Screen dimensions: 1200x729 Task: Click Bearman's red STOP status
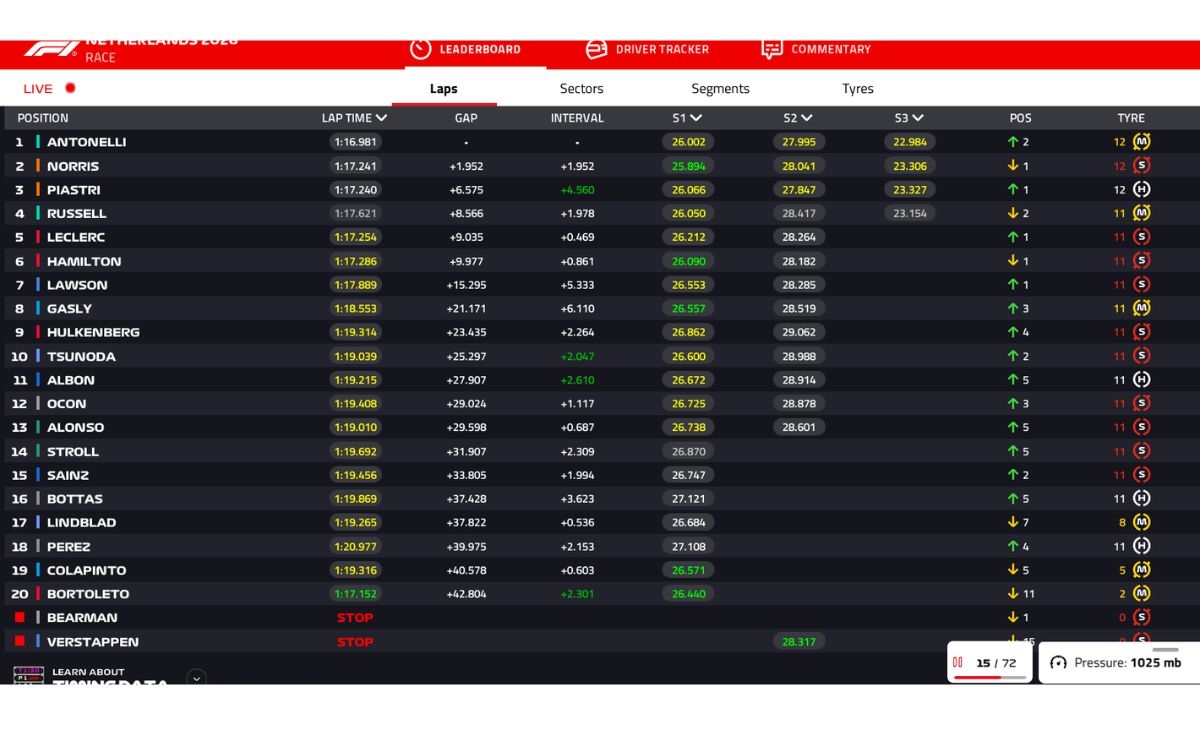[x=355, y=618]
